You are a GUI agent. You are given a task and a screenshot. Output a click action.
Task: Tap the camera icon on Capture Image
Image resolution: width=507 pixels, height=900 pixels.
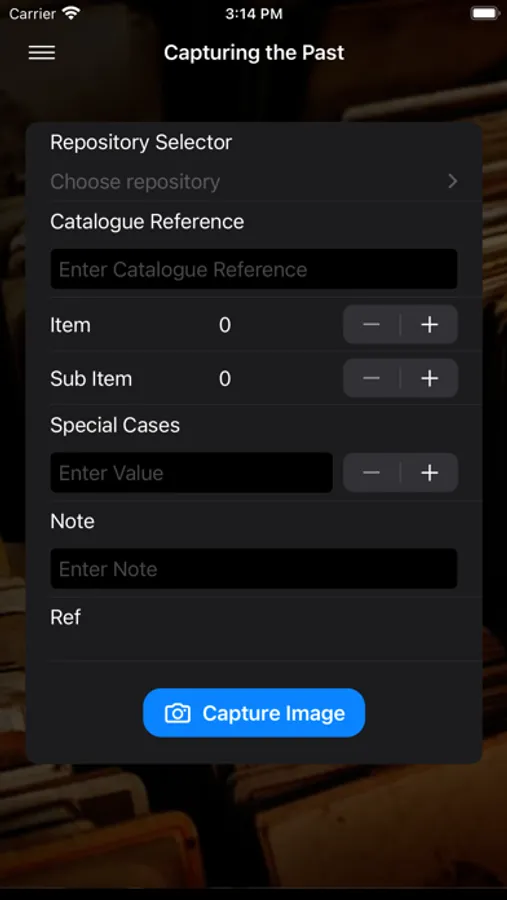[178, 713]
